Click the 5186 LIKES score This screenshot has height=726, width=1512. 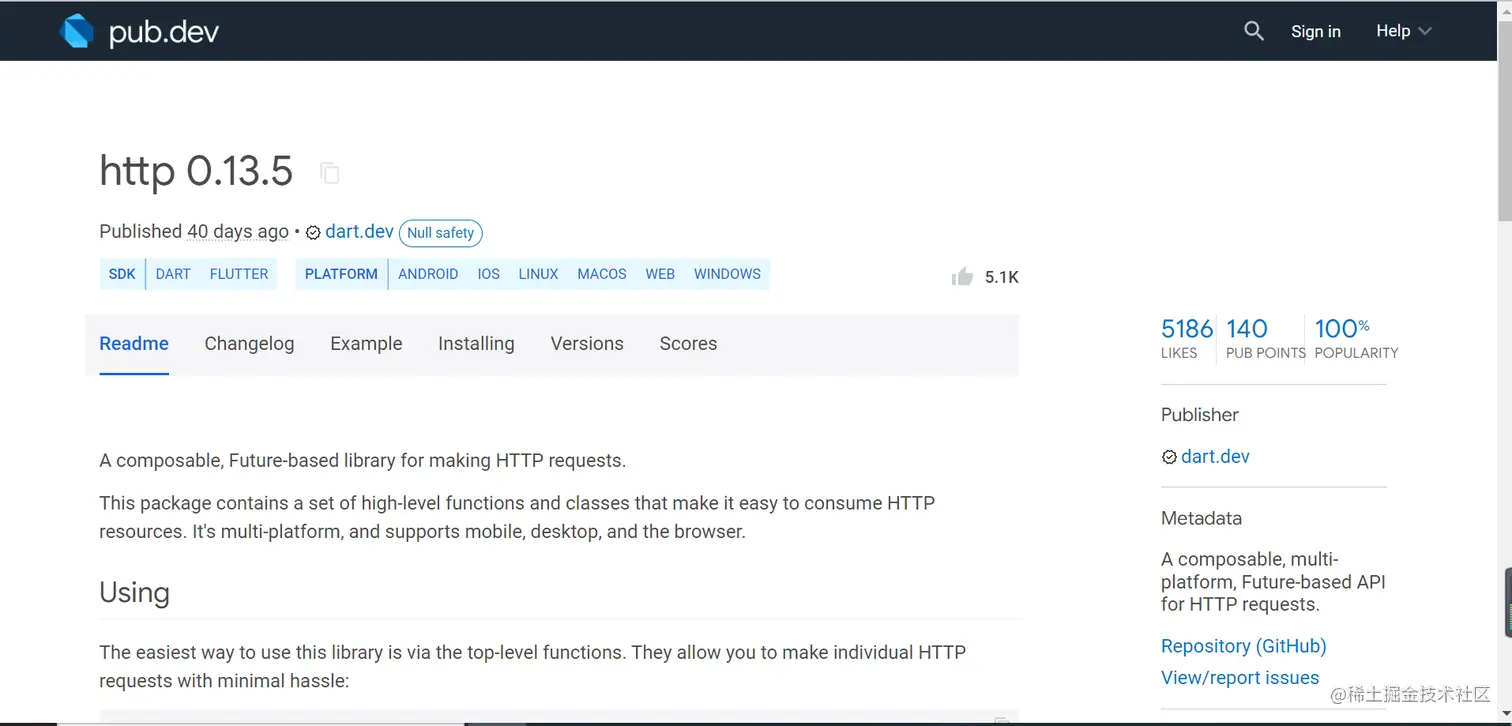(1186, 338)
